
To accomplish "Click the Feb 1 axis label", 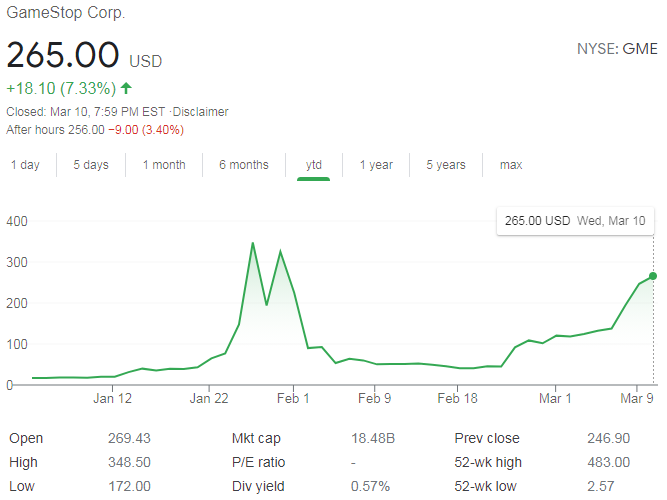I will point(293,398).
